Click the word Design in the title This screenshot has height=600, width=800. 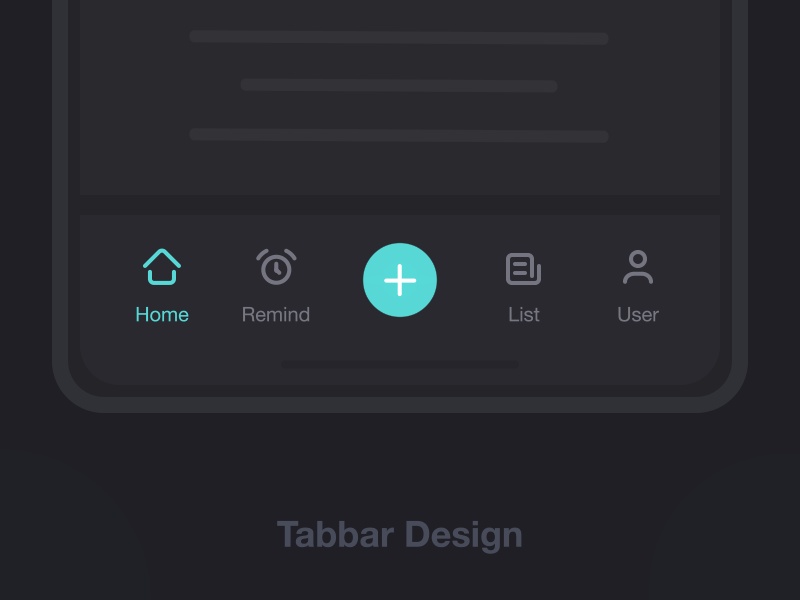464,536
